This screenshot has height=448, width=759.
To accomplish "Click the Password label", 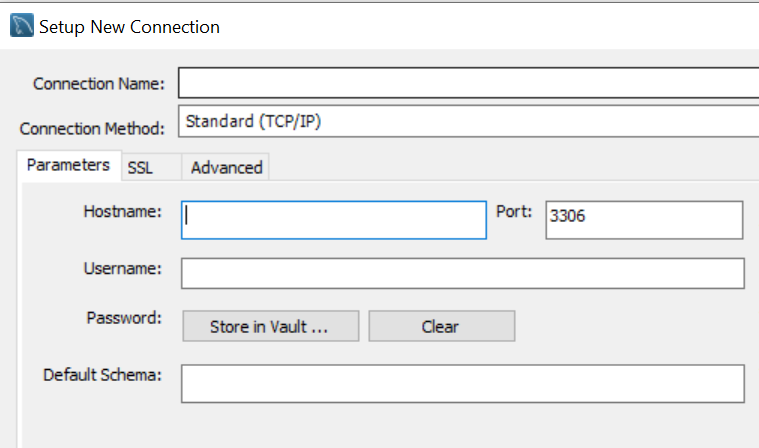I will point(125,318).
